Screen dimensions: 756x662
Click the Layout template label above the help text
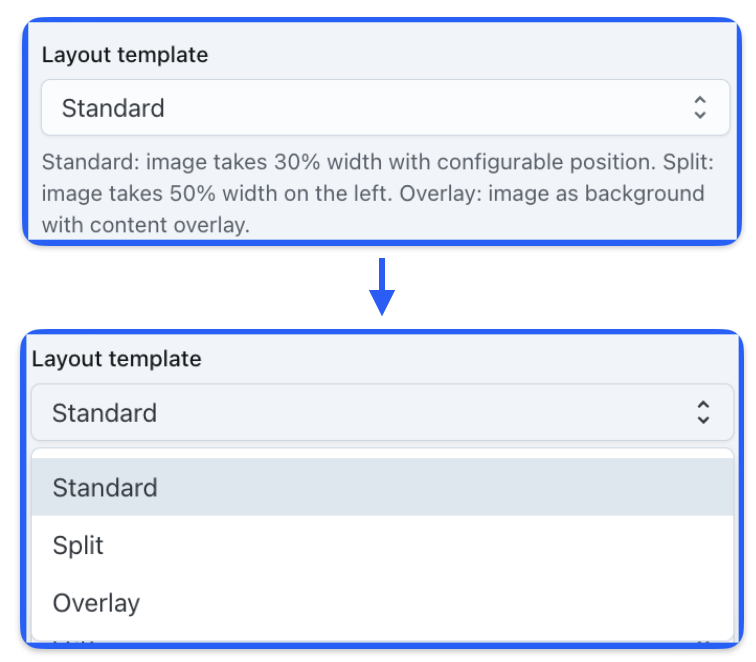pyautogui.click(x=125, y=55)
